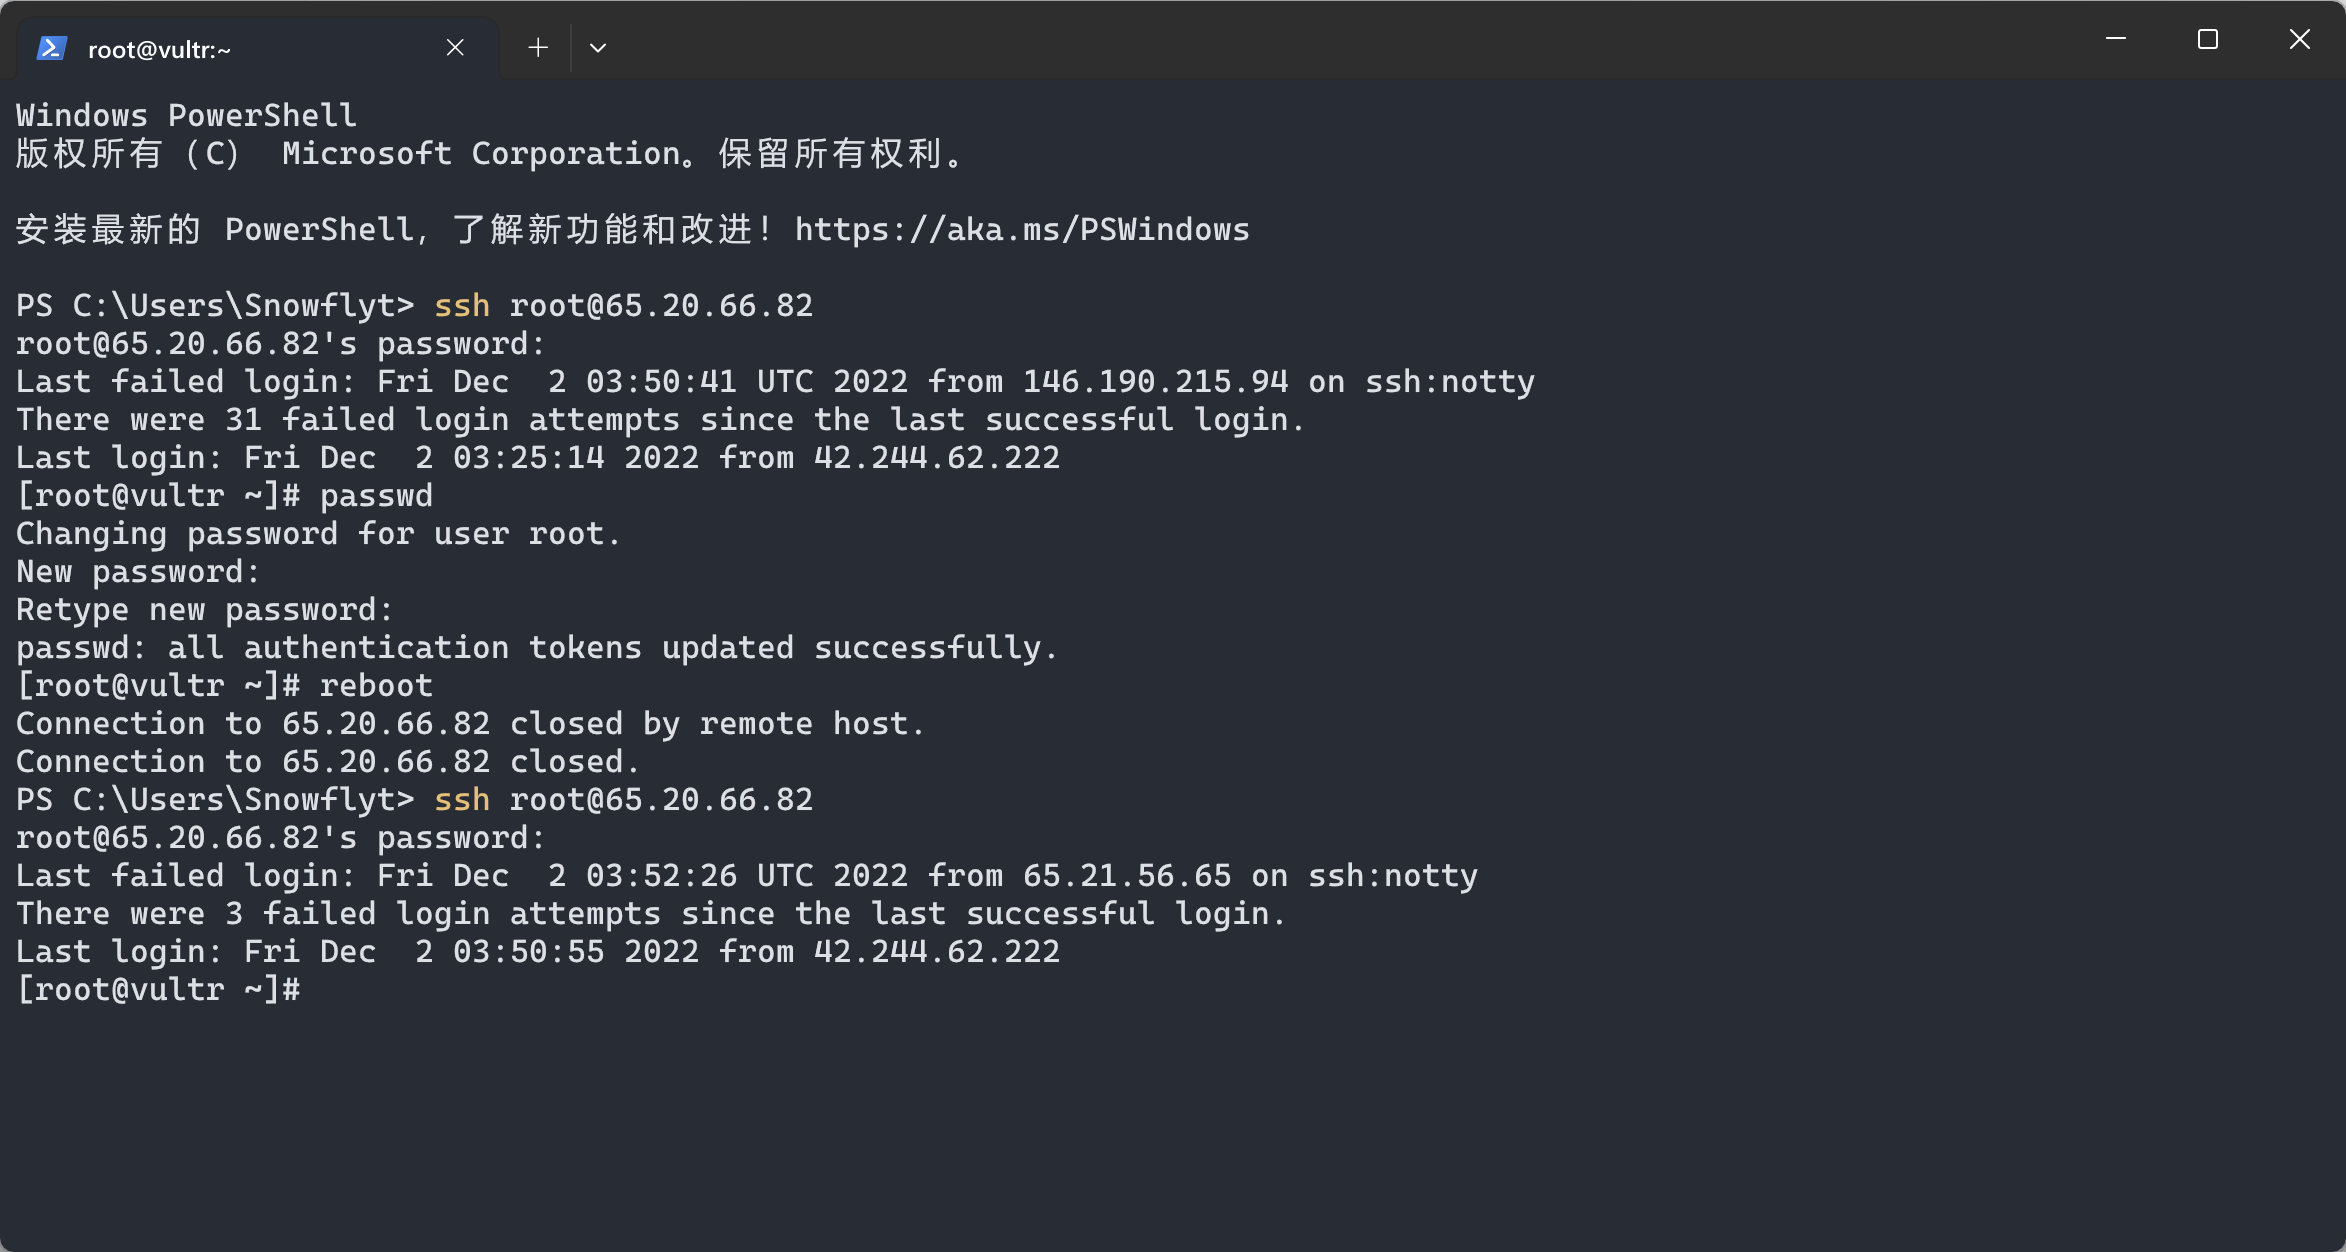Open the https://aka.ms/PSWindows link
2346x1252 pixels.
coord(1021,229)
